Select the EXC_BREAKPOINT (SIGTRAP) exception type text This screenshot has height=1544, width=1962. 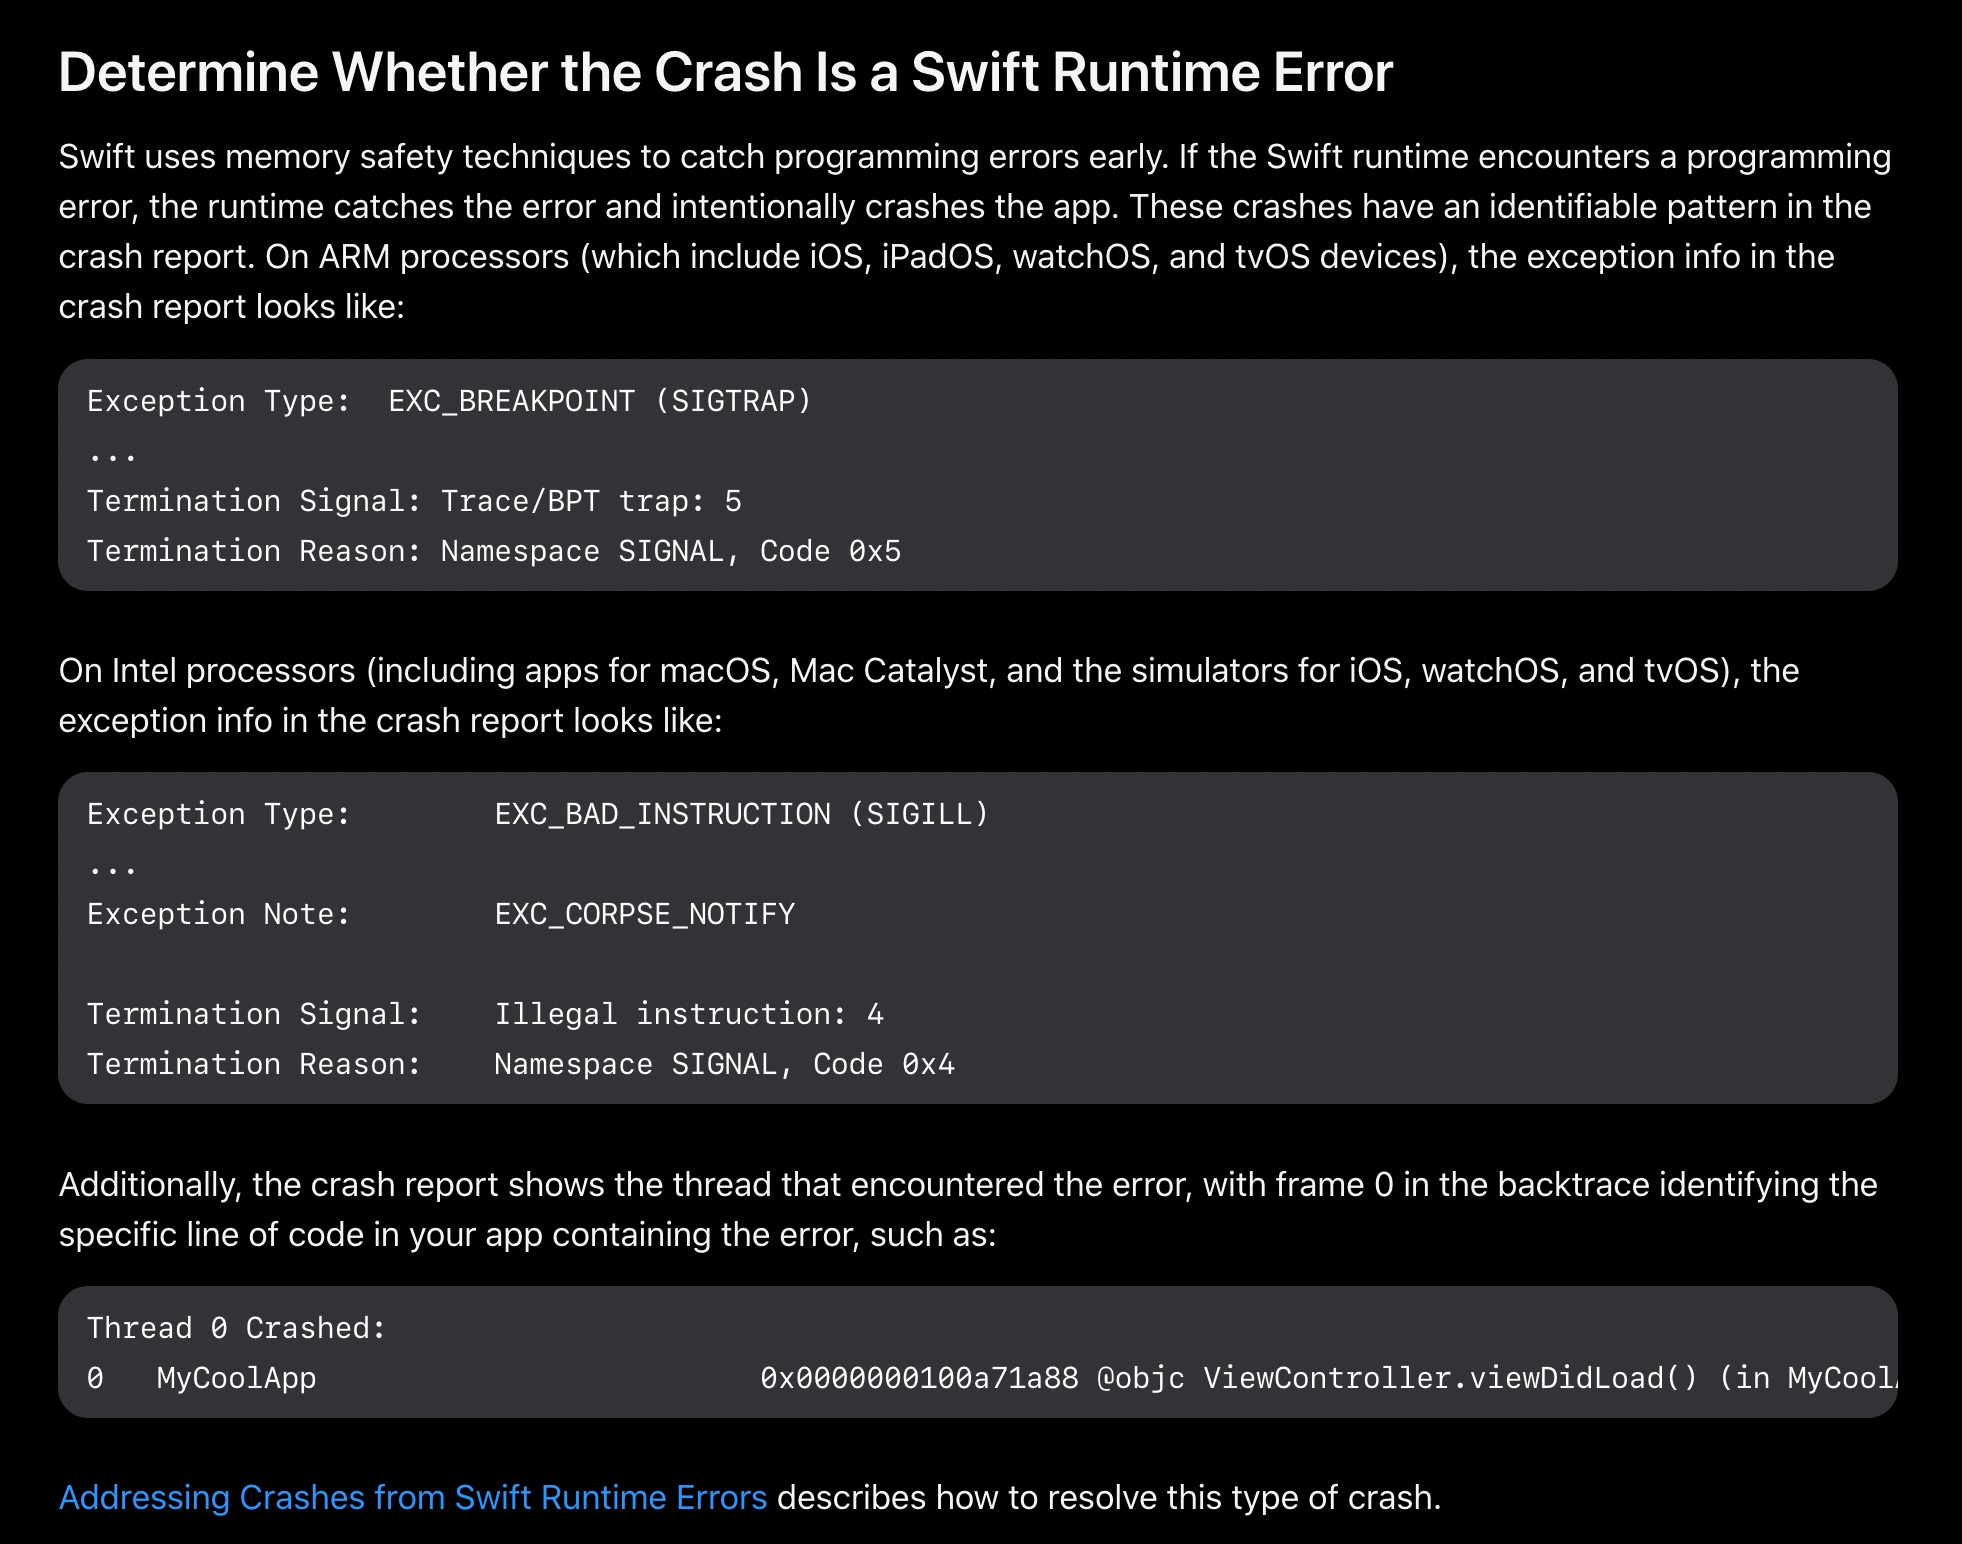click(x=598, y=400)
